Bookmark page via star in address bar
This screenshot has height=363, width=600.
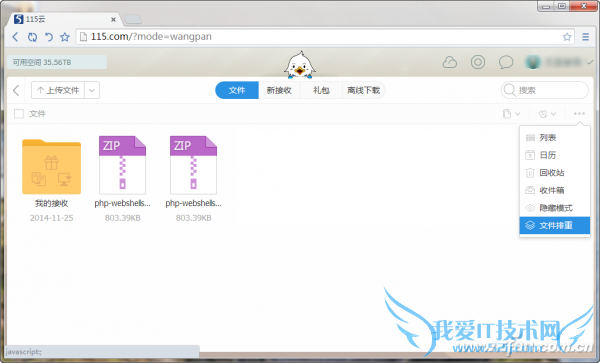click(567, 37)
